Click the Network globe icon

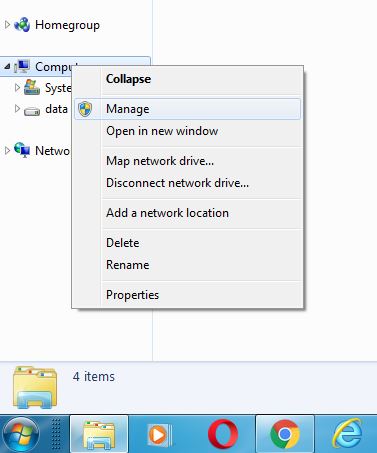point(22,150)
